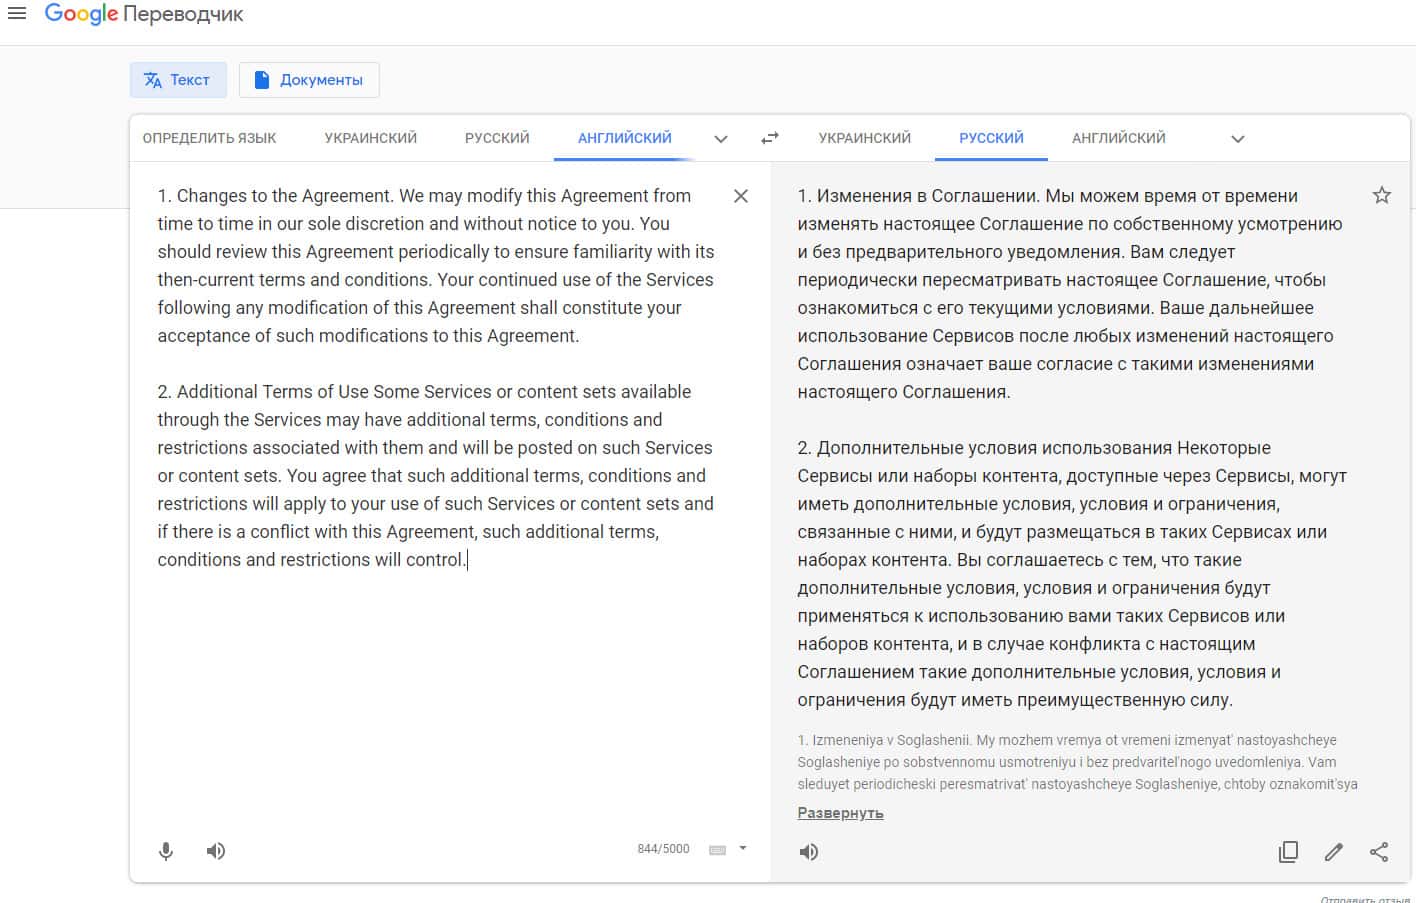Listen to the Russian translation
The image size is (1416, 903).
(x=809, y=852)
